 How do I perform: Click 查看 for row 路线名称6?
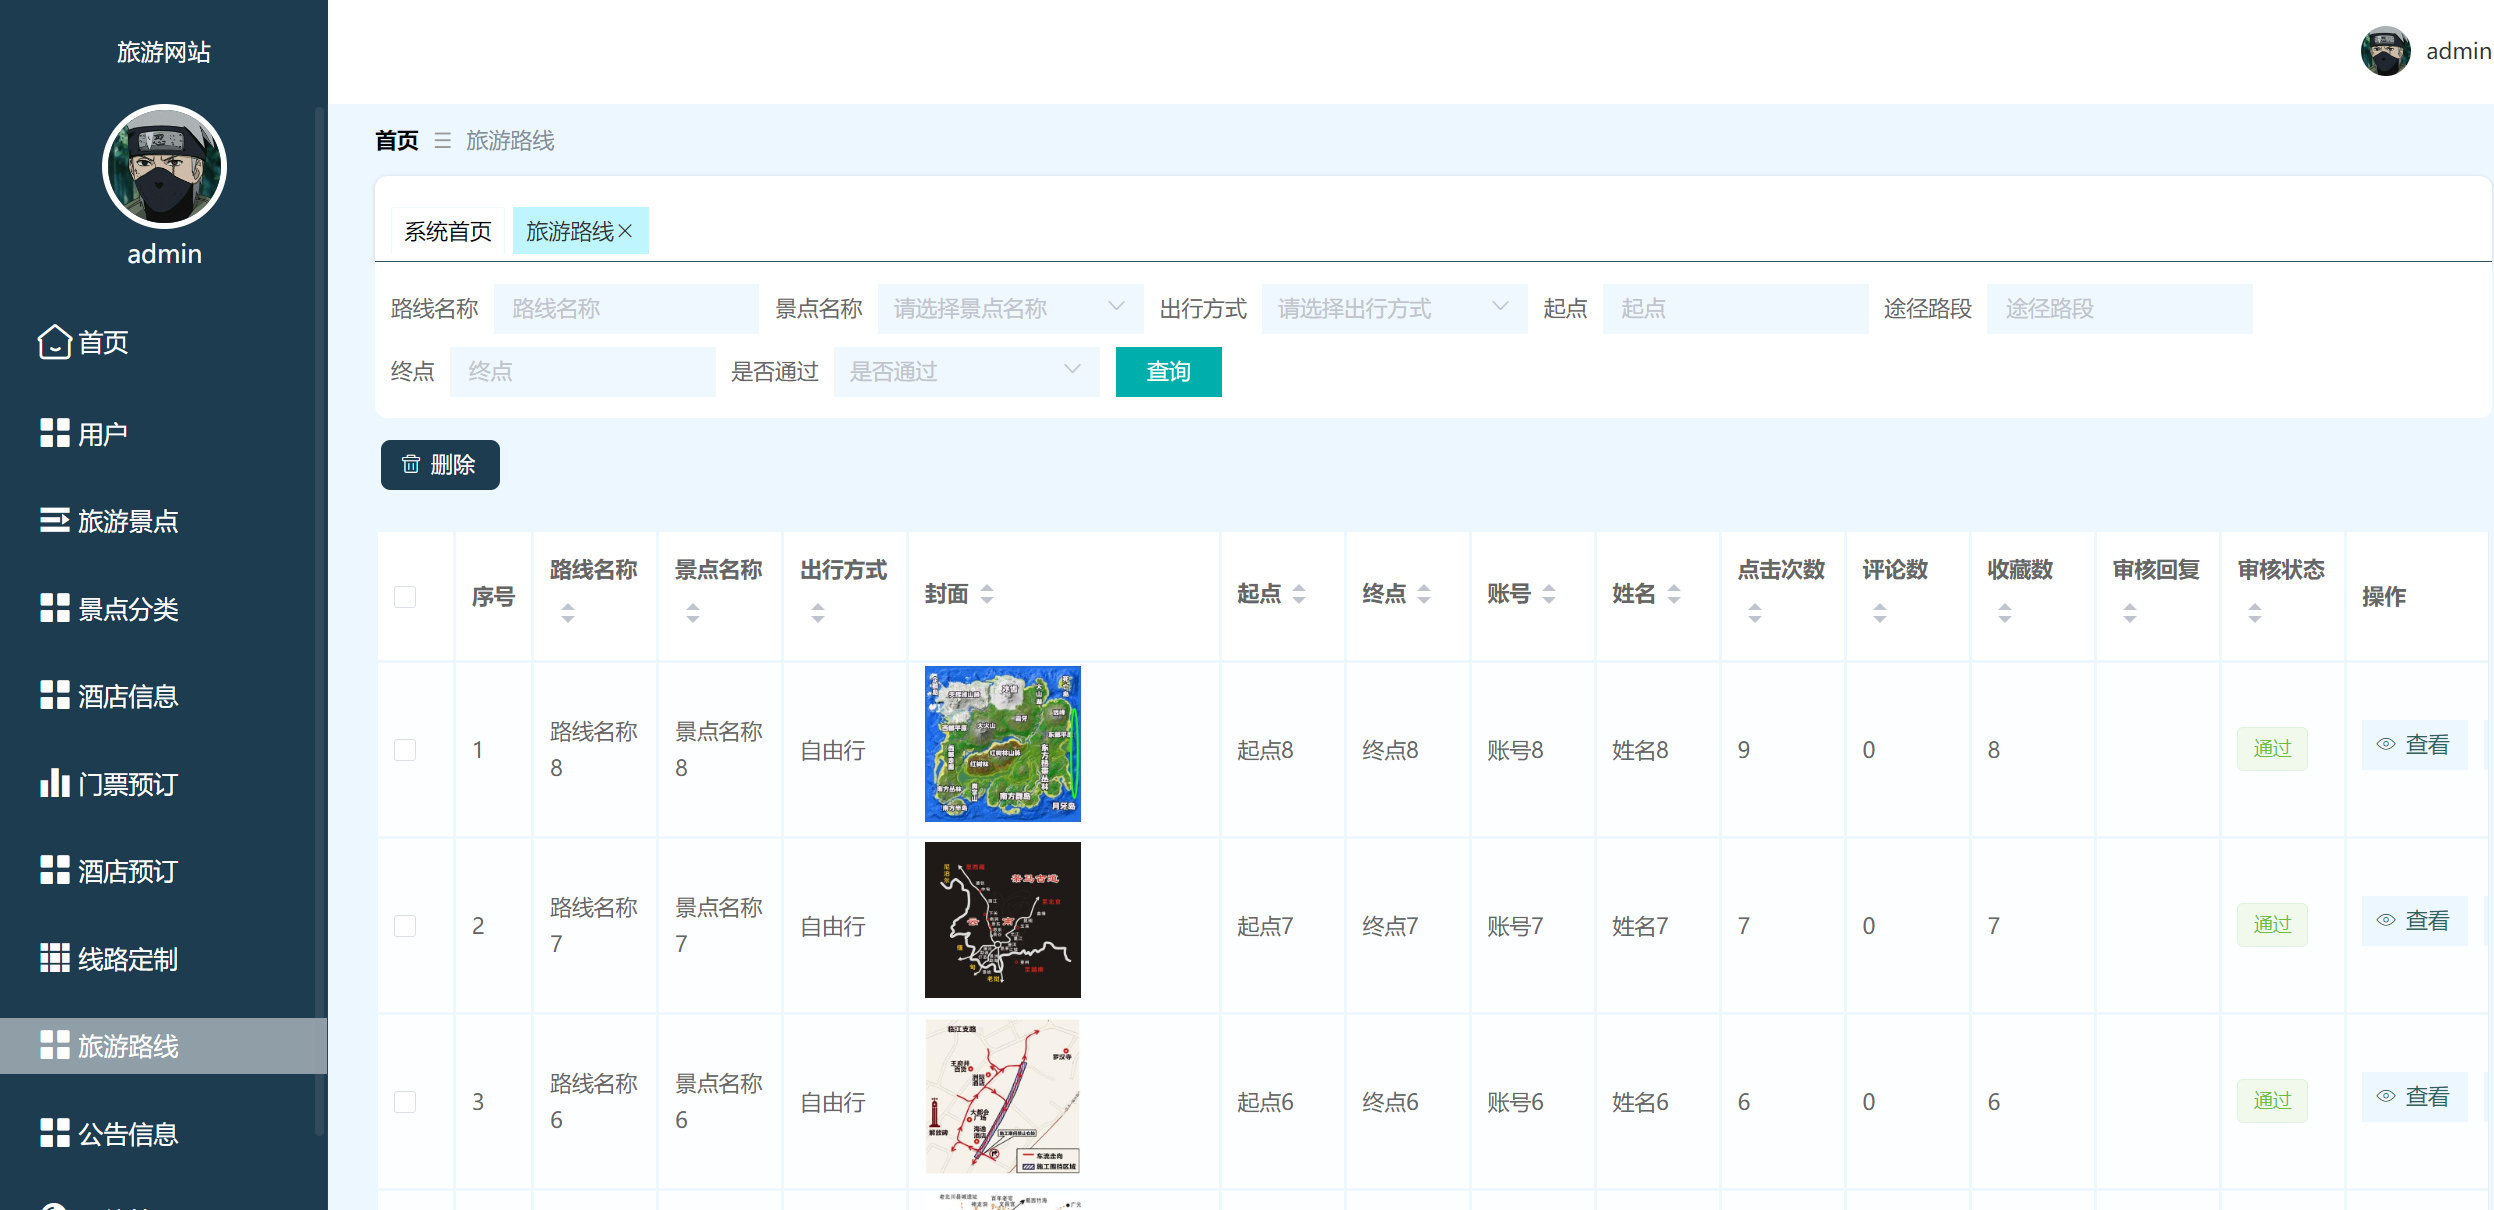(2414, 1097)
